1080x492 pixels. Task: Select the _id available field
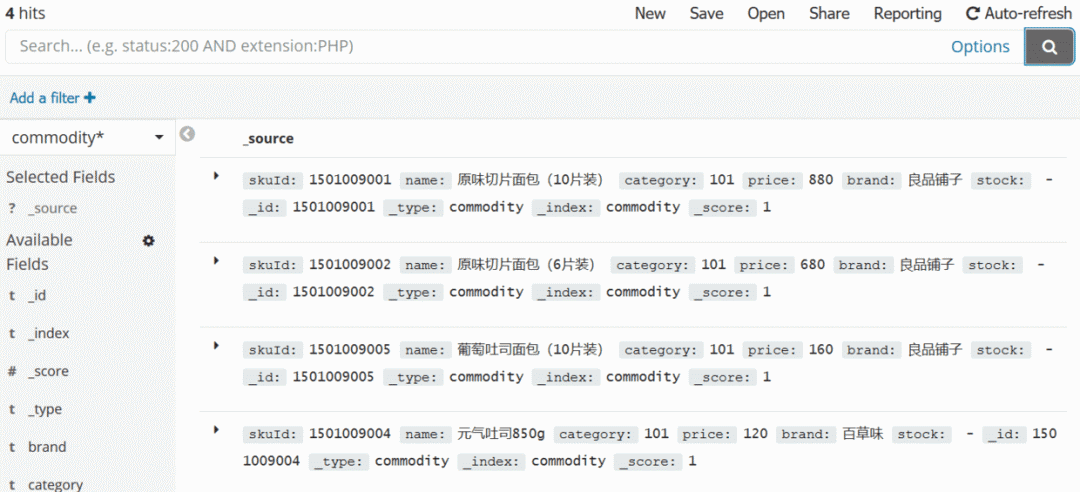(x=37, y=296)
